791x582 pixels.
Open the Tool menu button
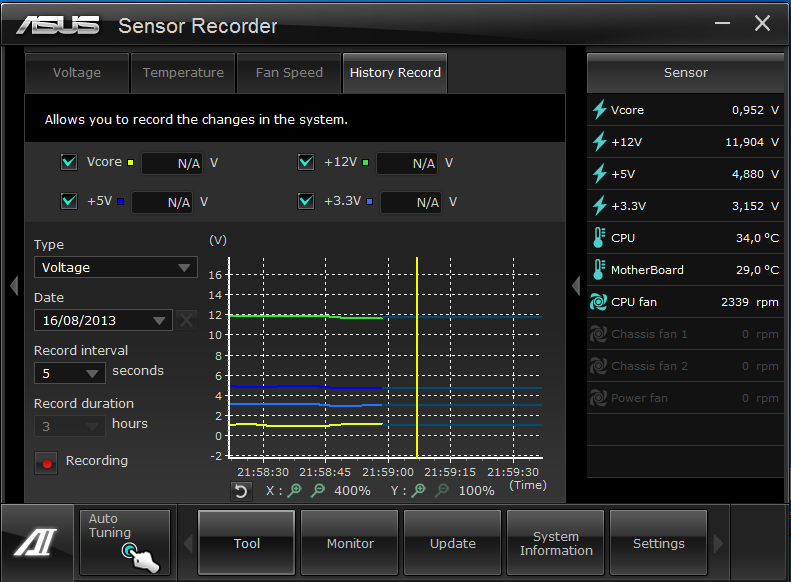[x=247, y=543]
